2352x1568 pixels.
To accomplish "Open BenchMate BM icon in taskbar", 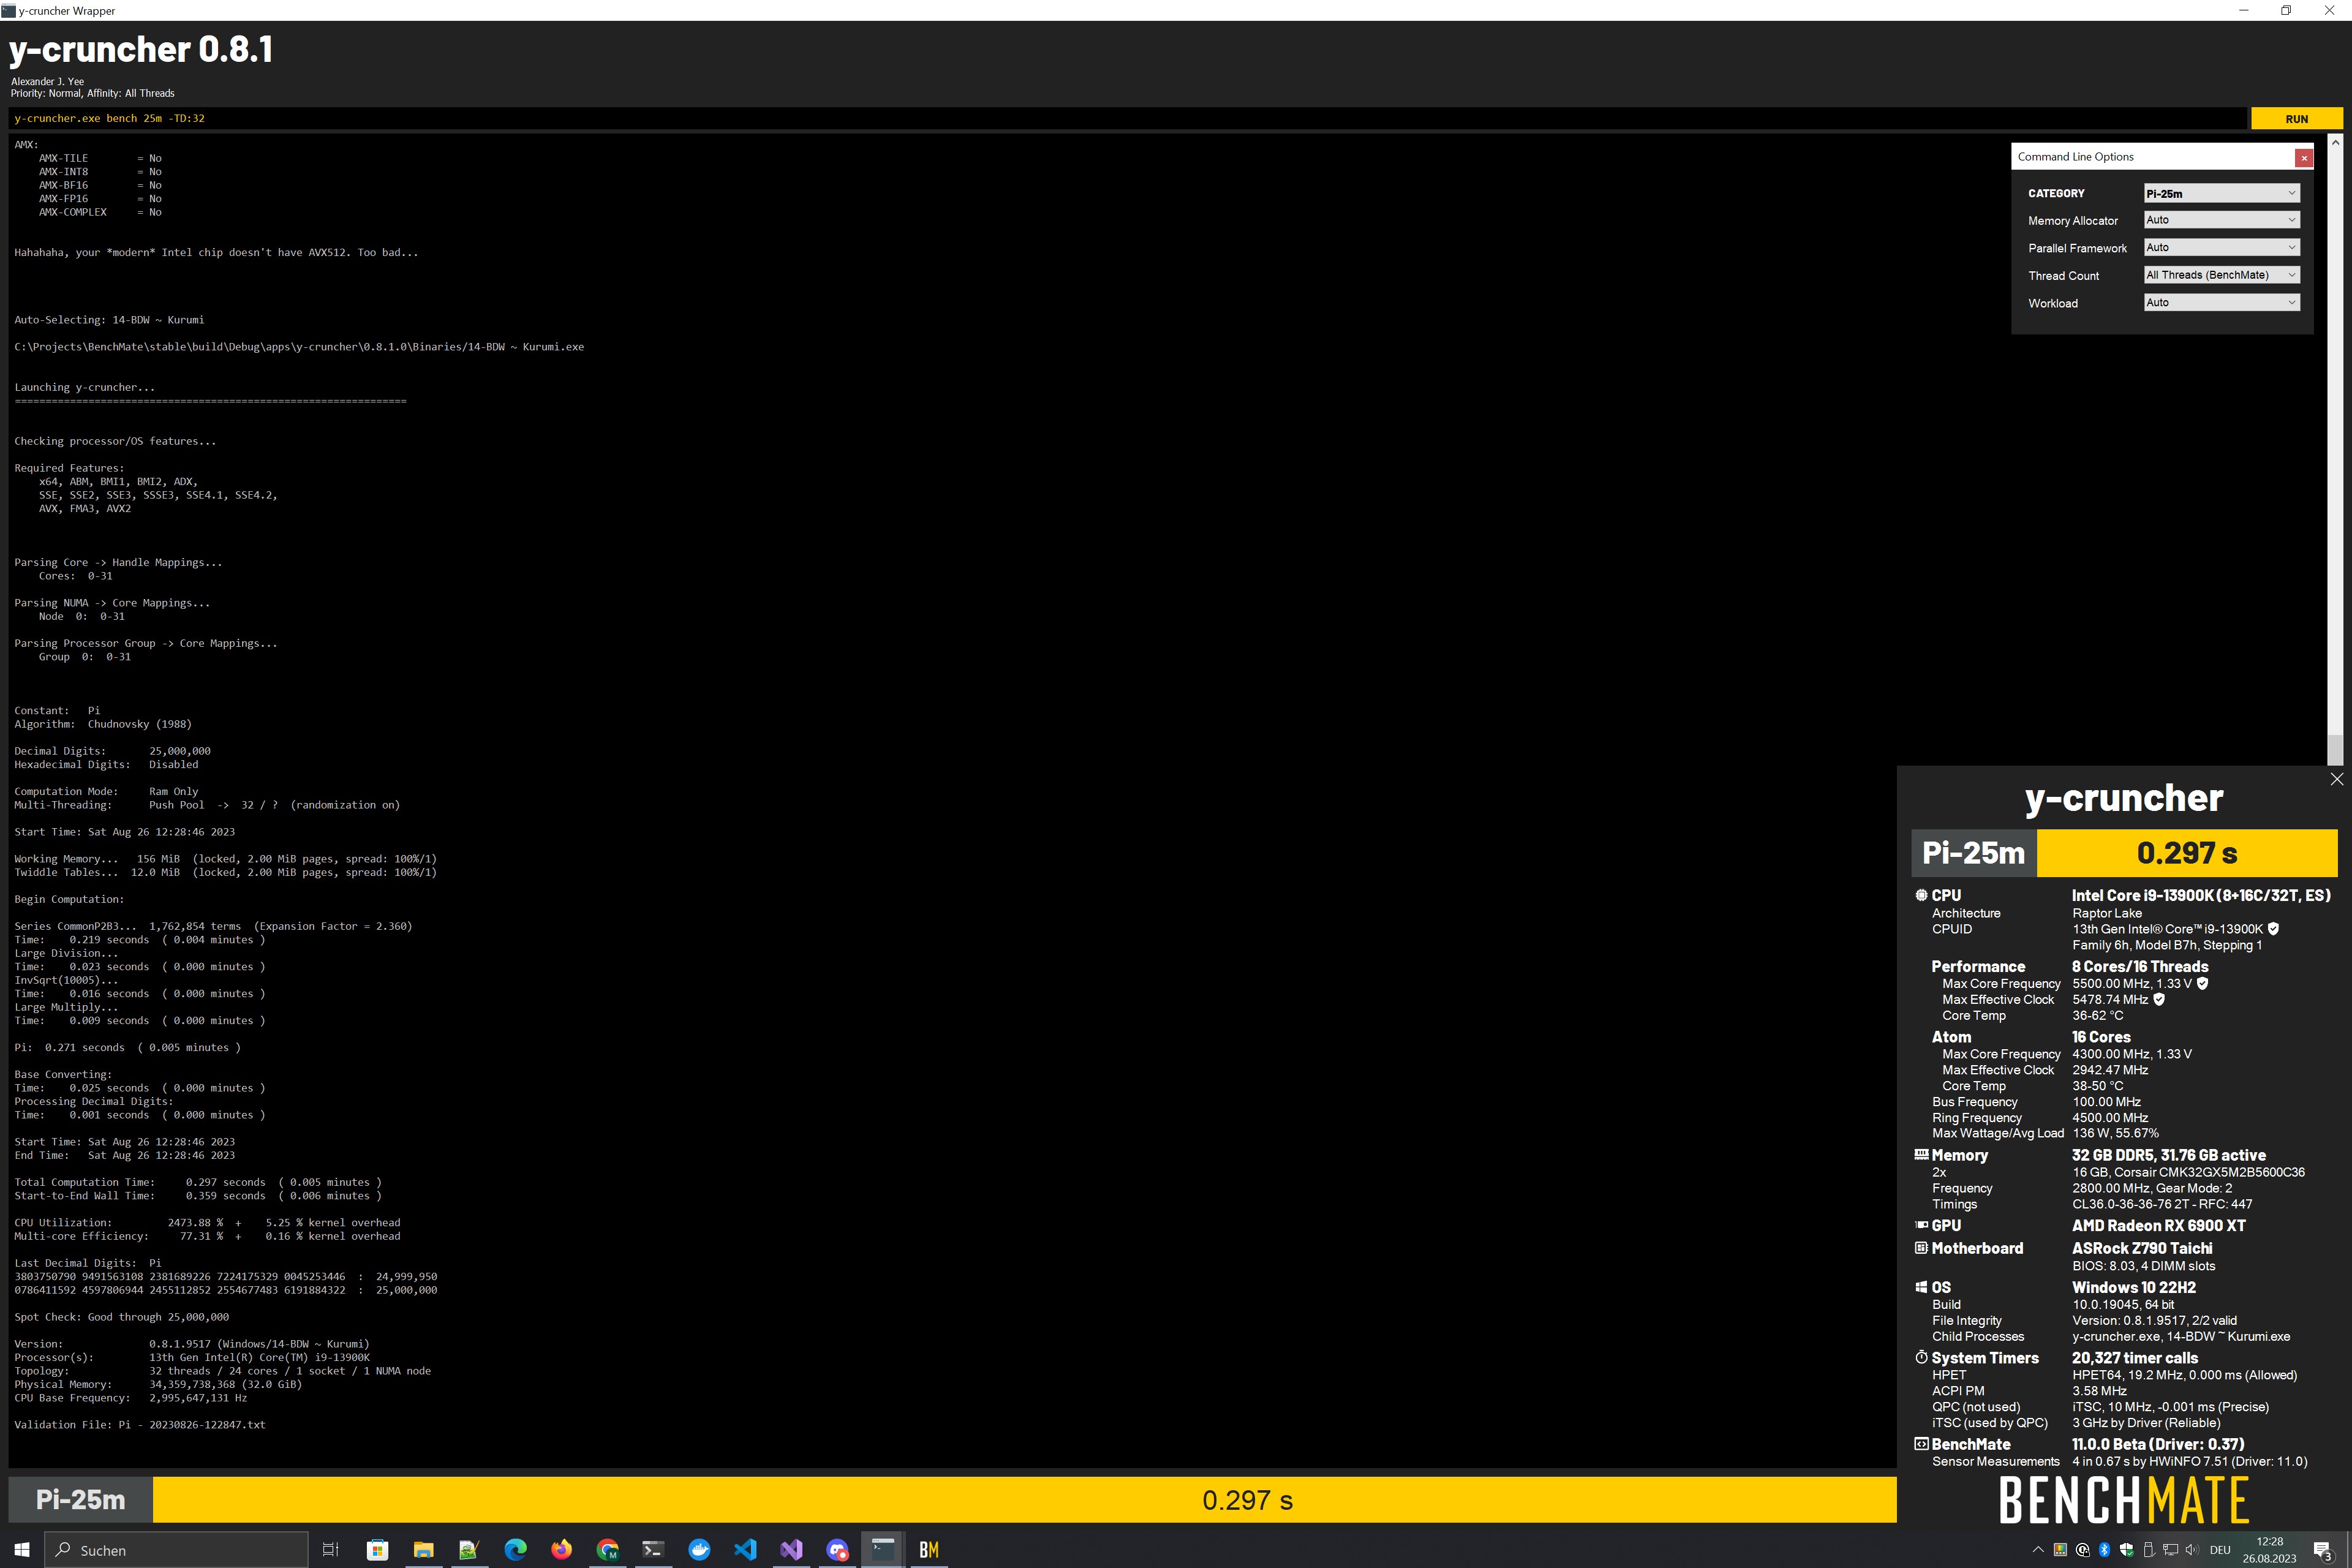I will point(929,1550).
